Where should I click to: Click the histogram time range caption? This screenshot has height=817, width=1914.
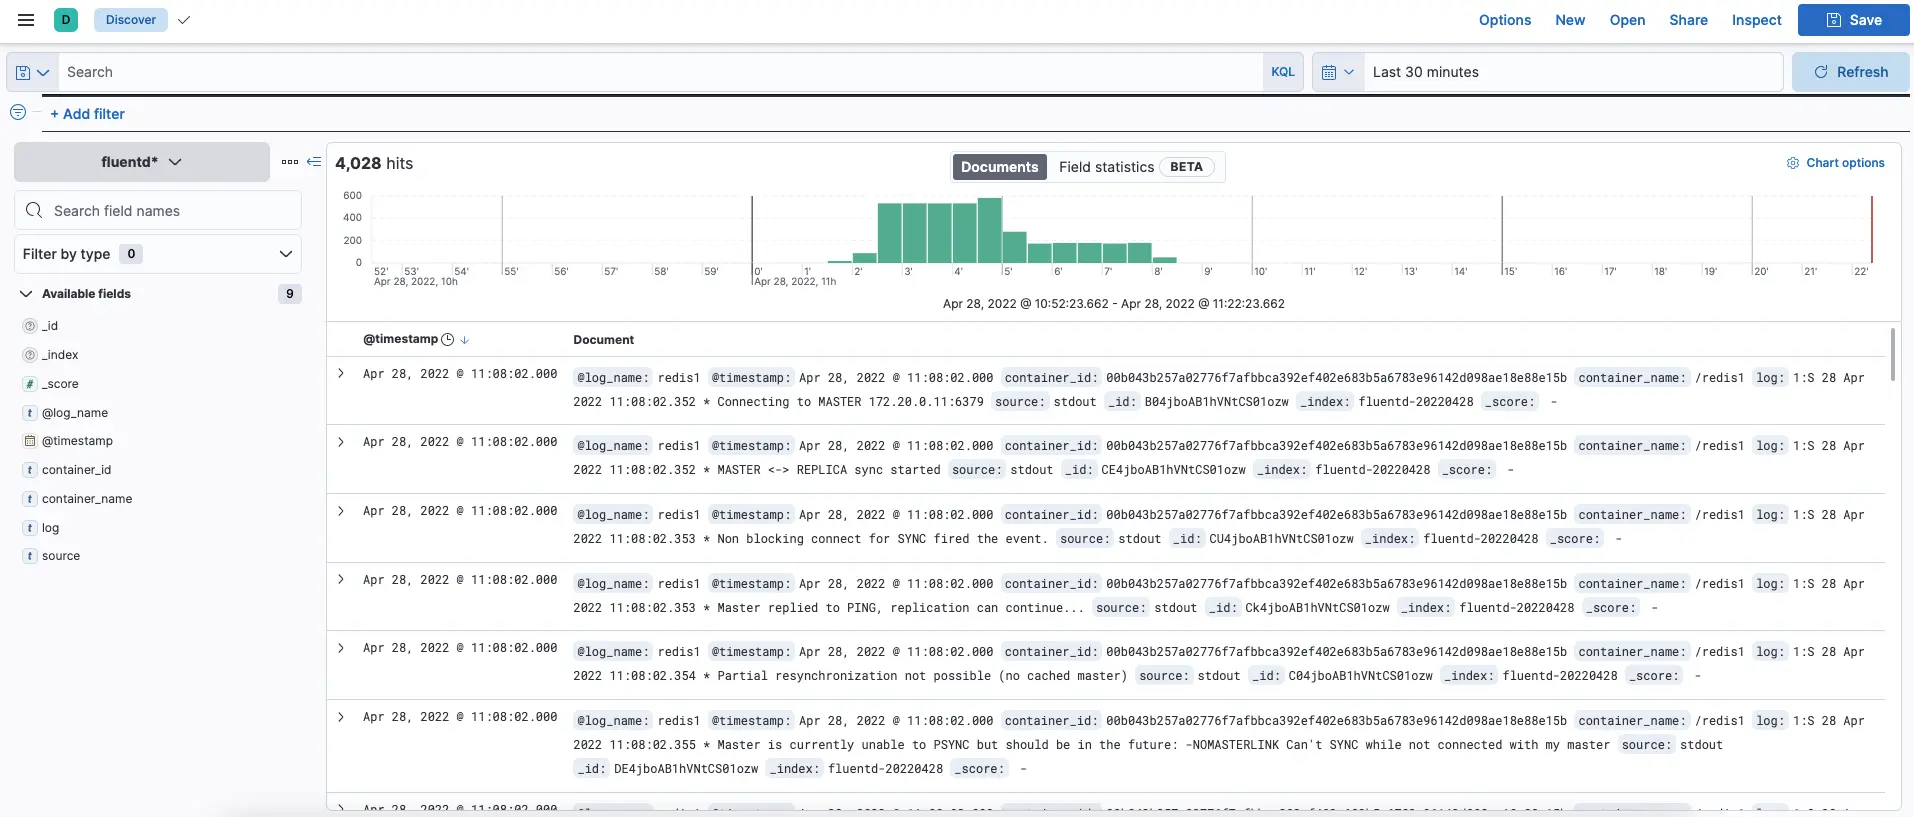click(1114, 304)
